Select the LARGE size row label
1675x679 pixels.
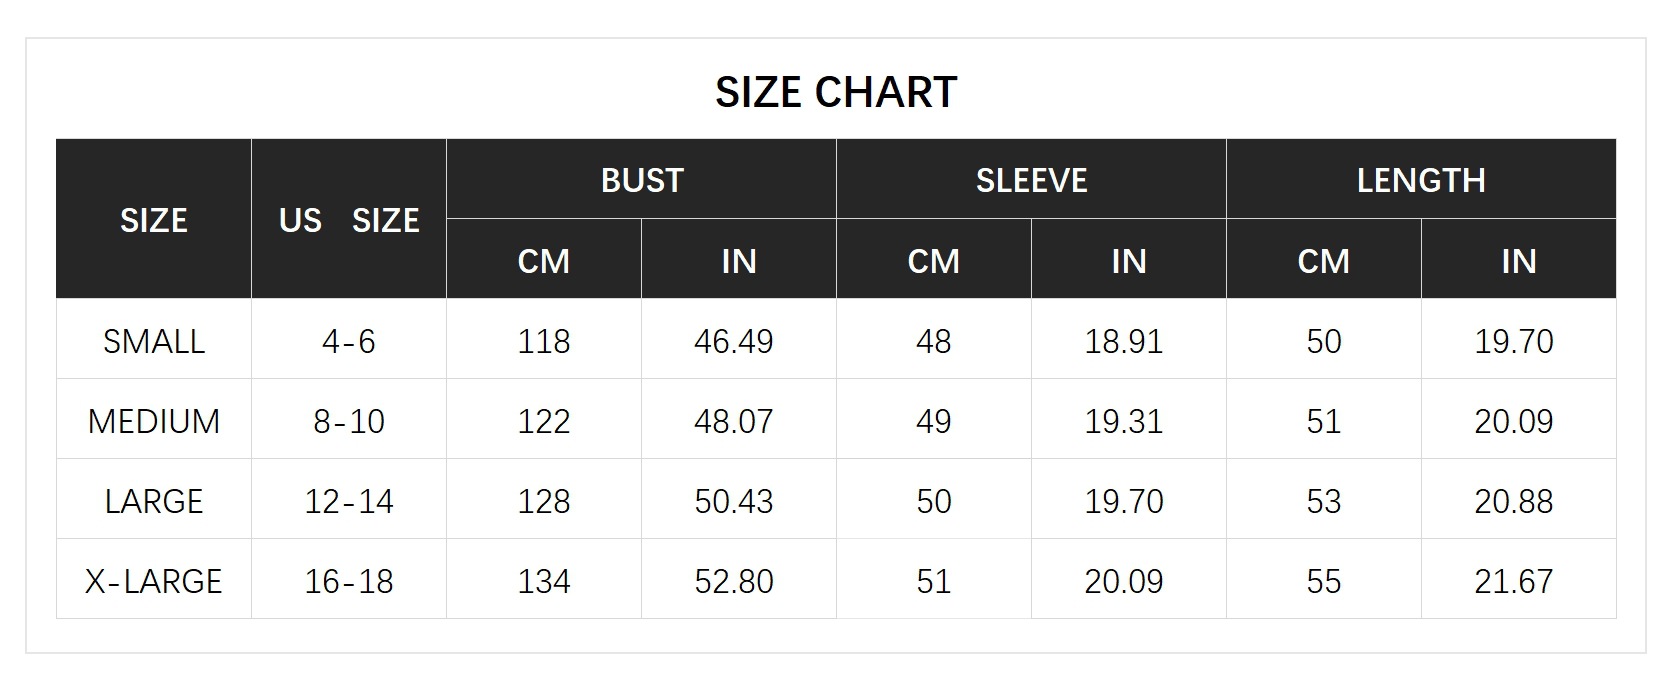coord(154,501)
